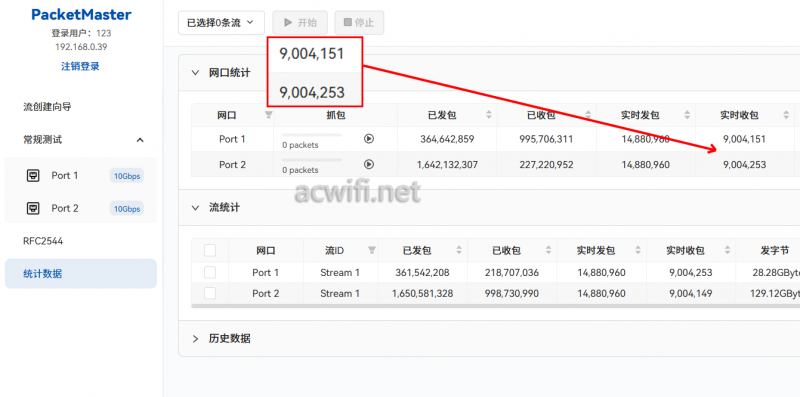
Task: Sort port statistics by 实时收包 column
Action: point(786,115)
